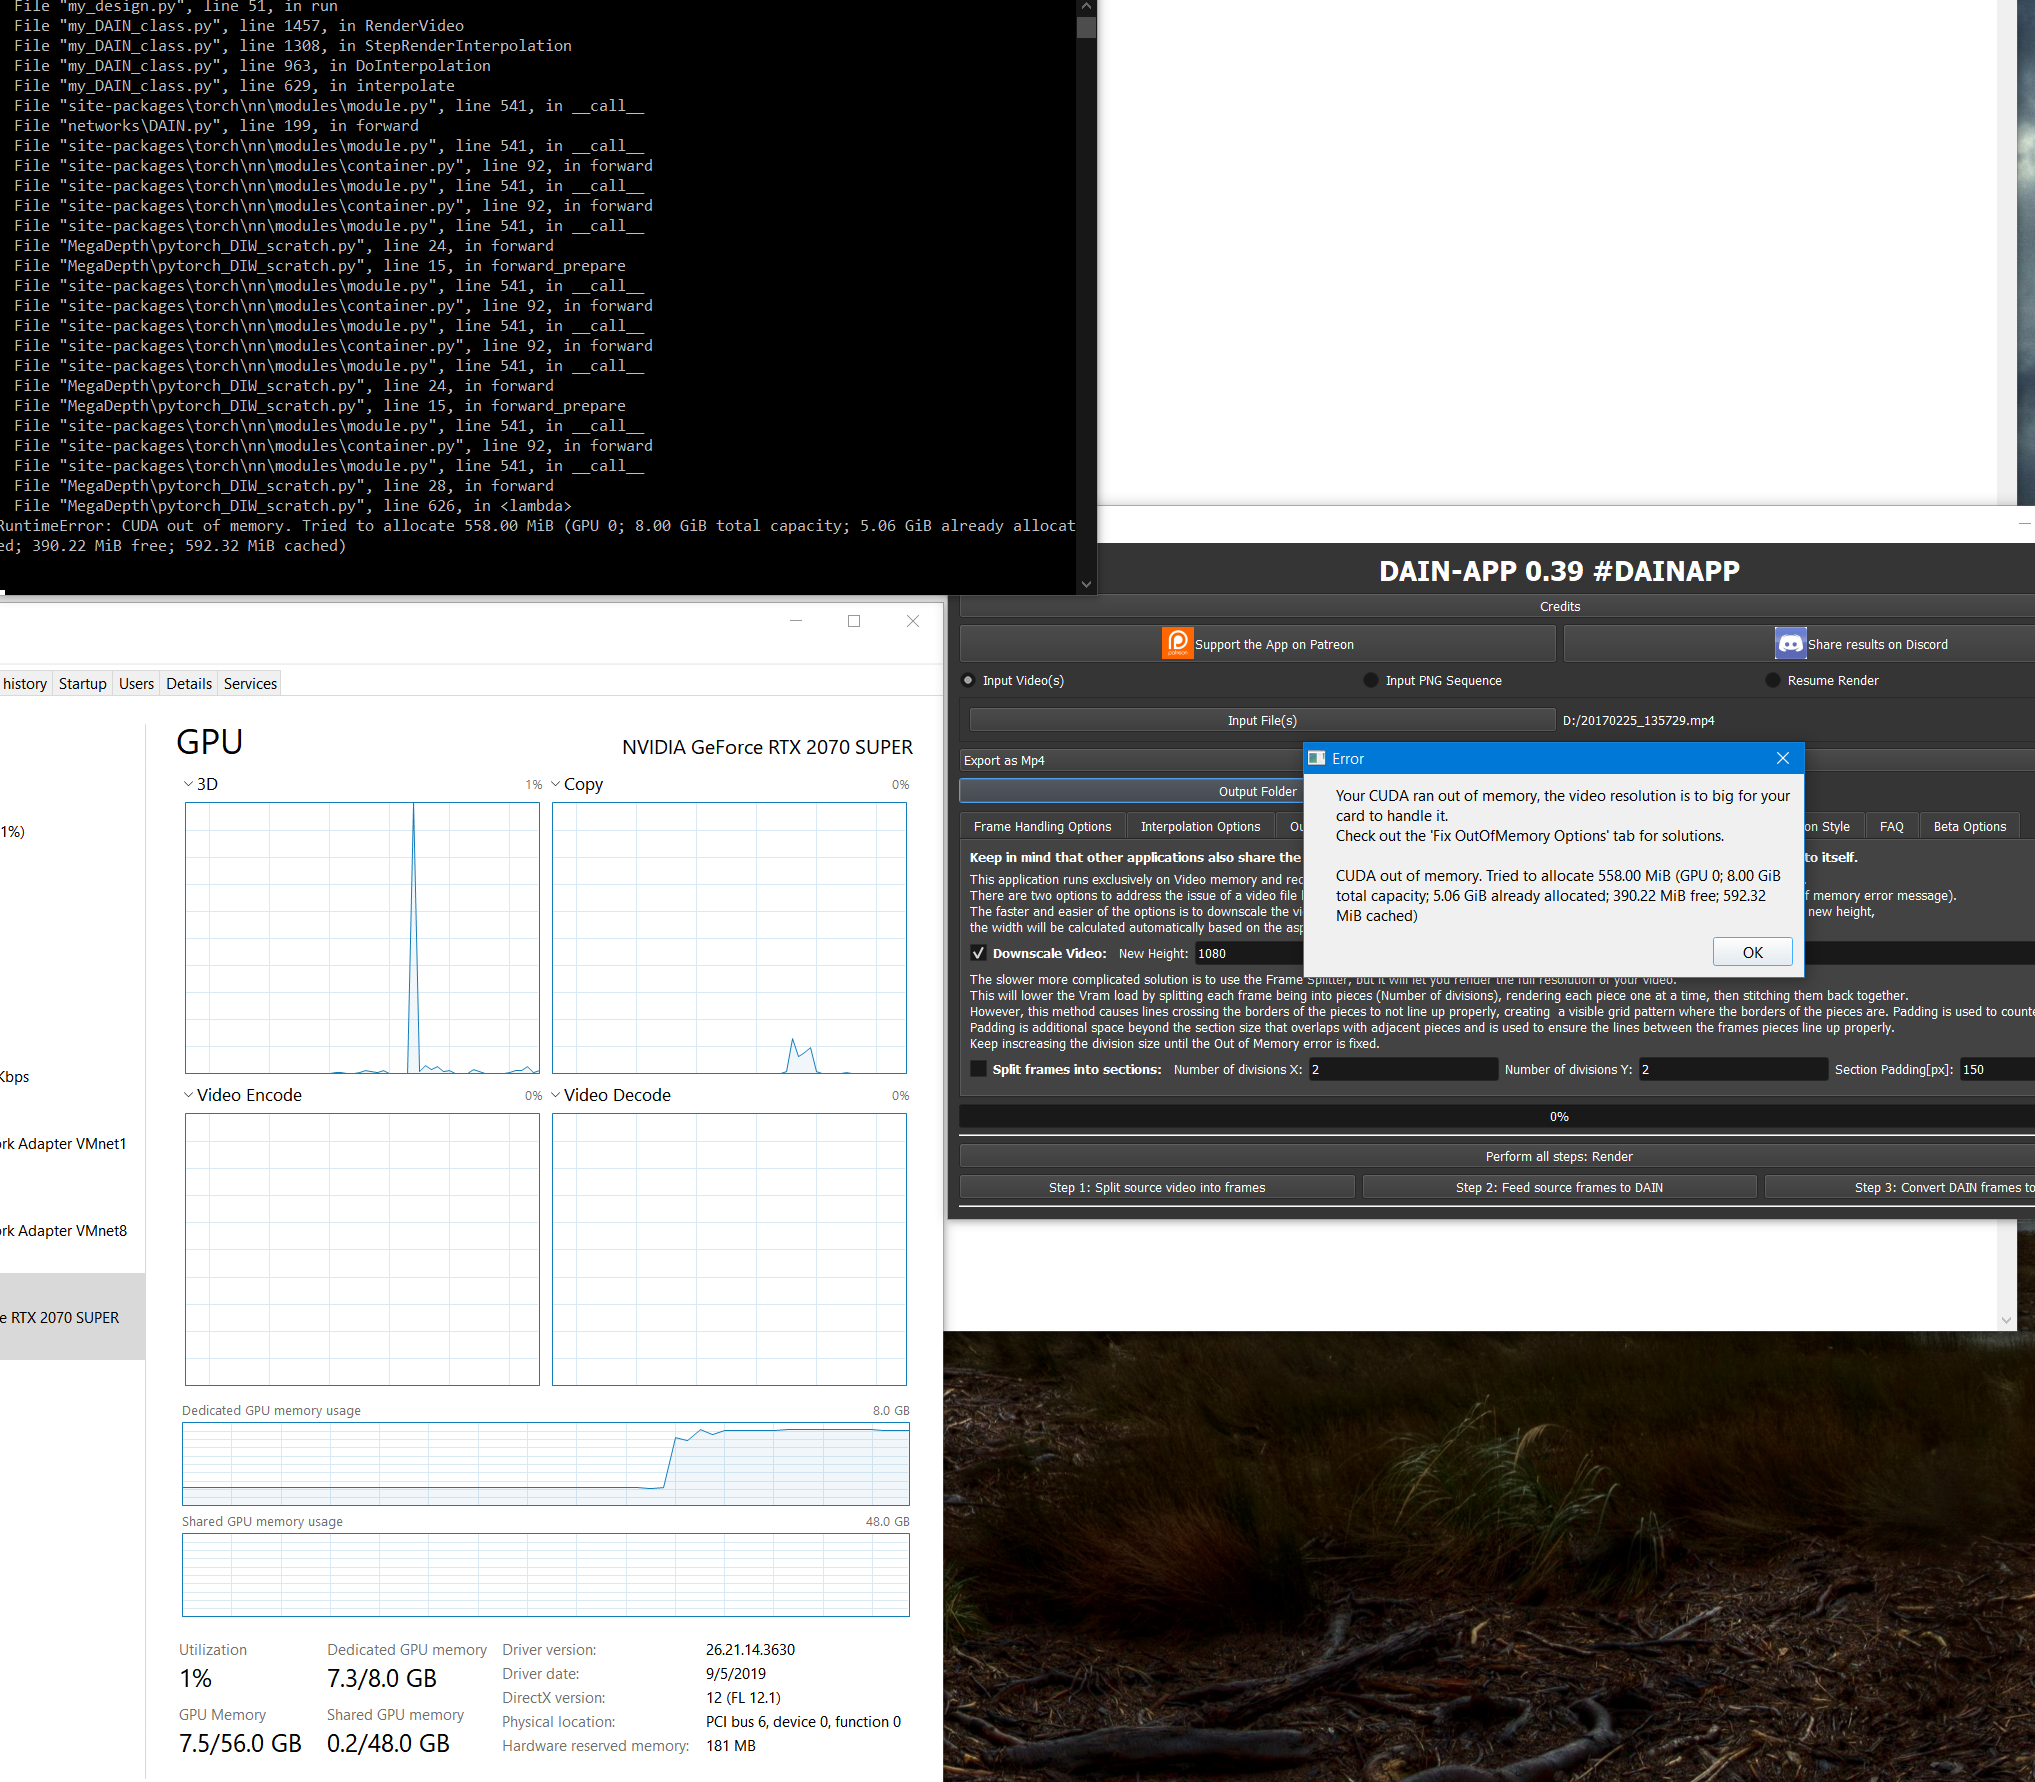Click the 0% render progress bar
The width and height of the screenshot is (2035, 1782).
click(1497, 1116)
